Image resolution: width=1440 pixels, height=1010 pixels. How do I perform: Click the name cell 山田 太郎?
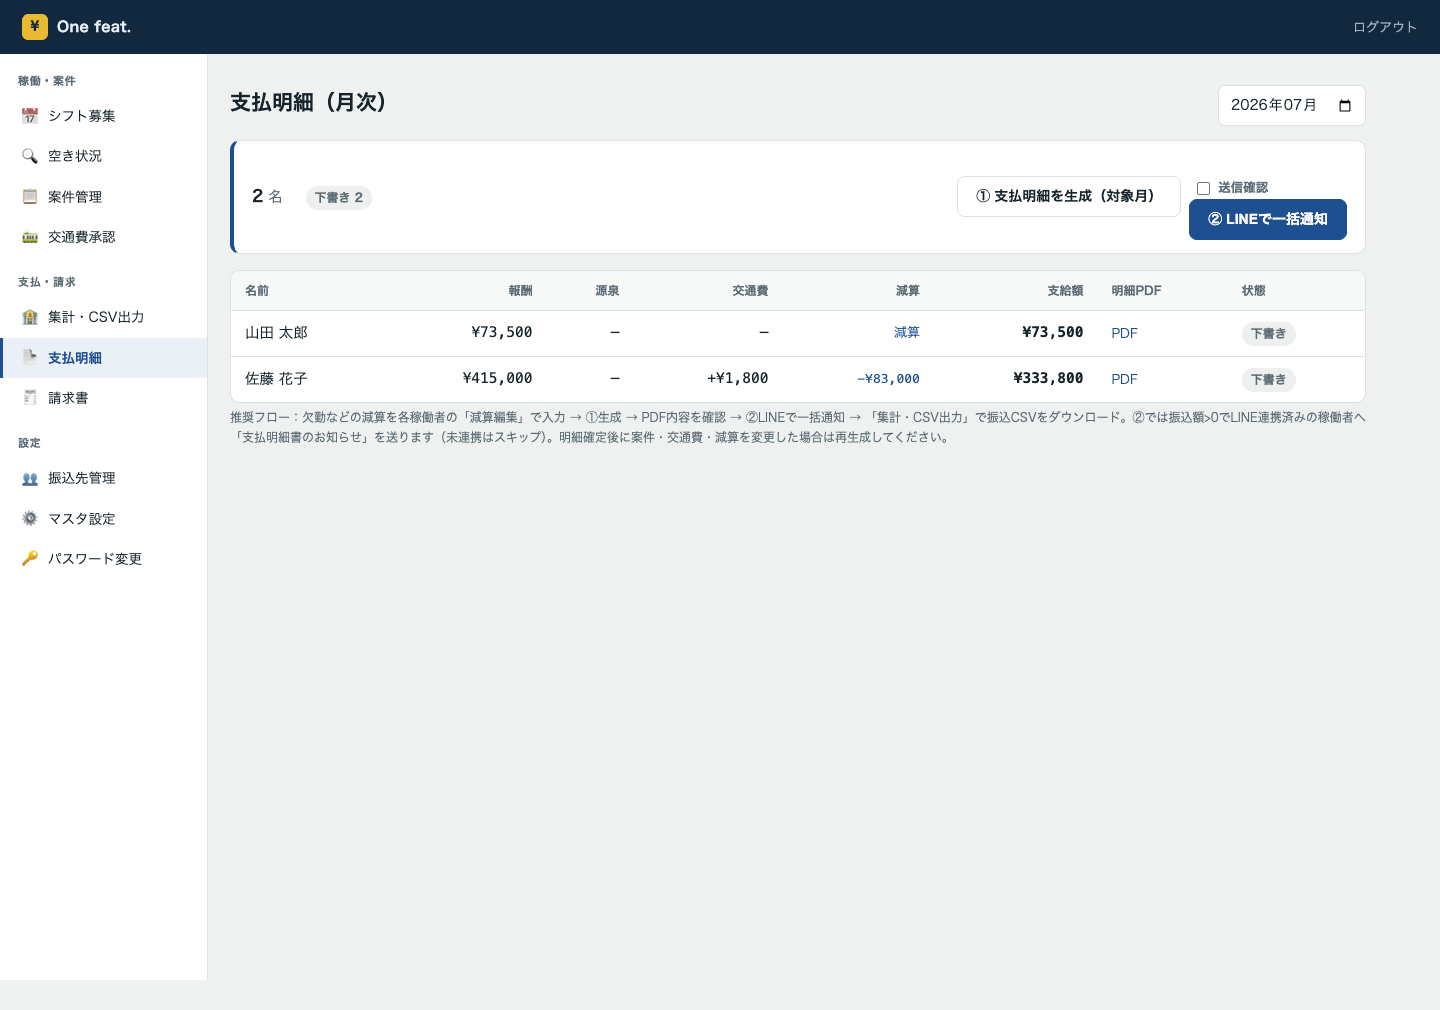[x=276, y=333]
